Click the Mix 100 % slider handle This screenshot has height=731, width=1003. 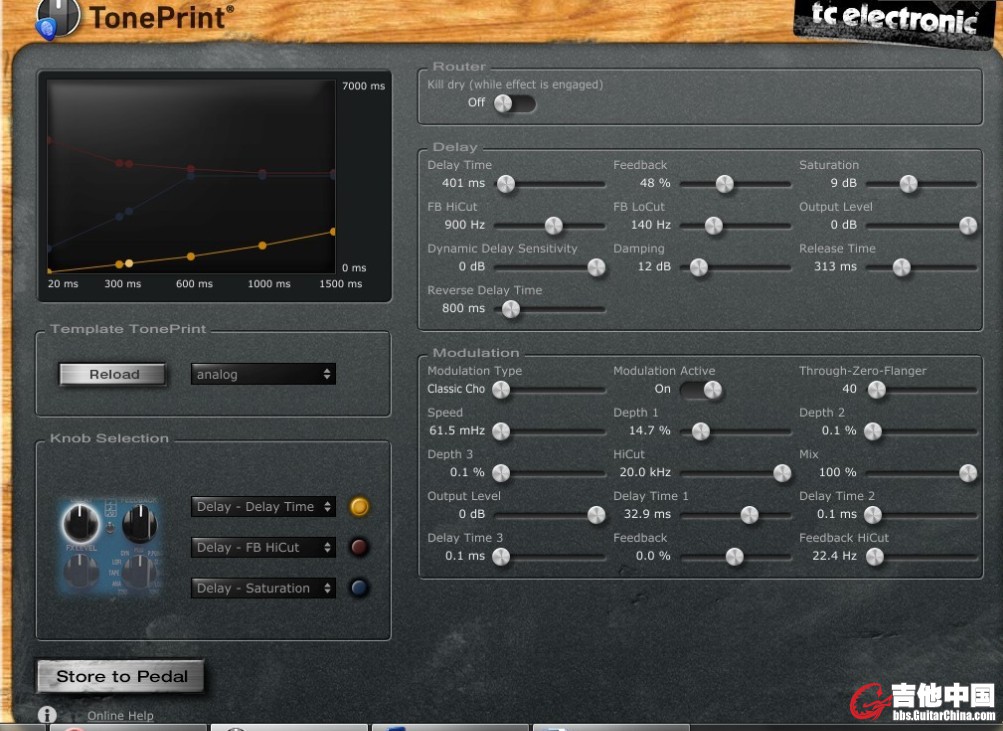click(968, 473)
